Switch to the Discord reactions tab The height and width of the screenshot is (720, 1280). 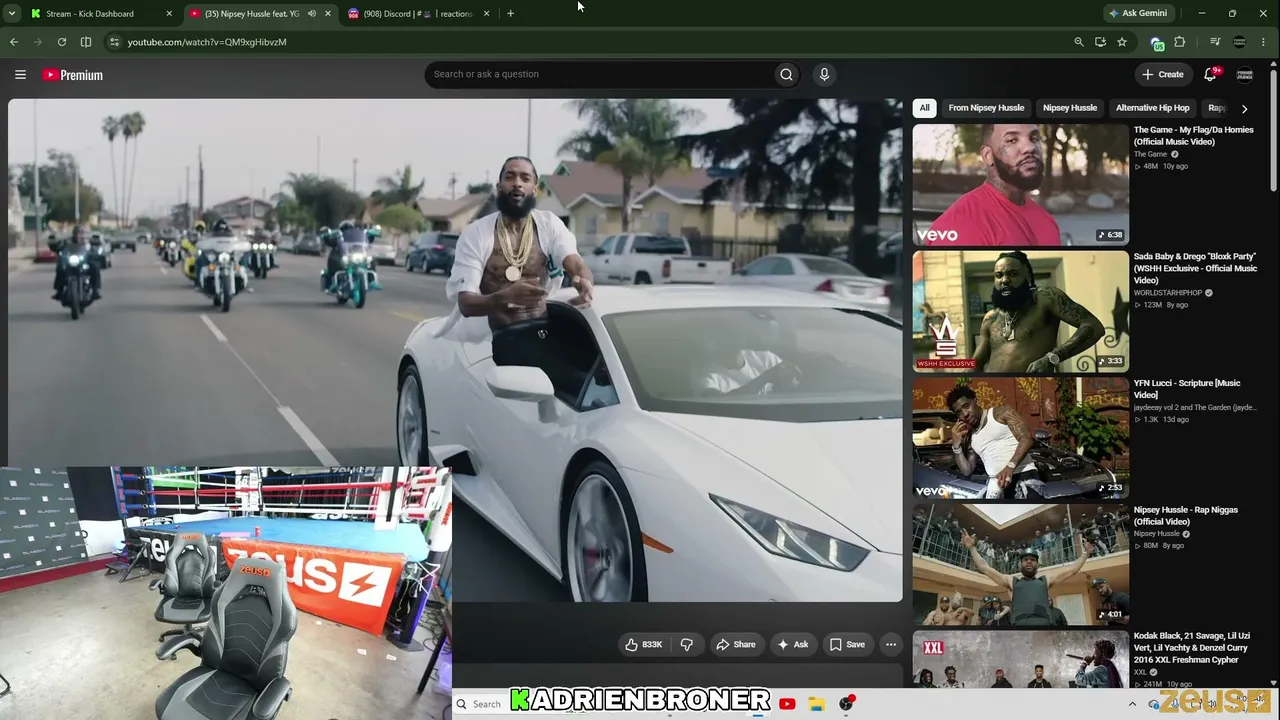point(418,14)
